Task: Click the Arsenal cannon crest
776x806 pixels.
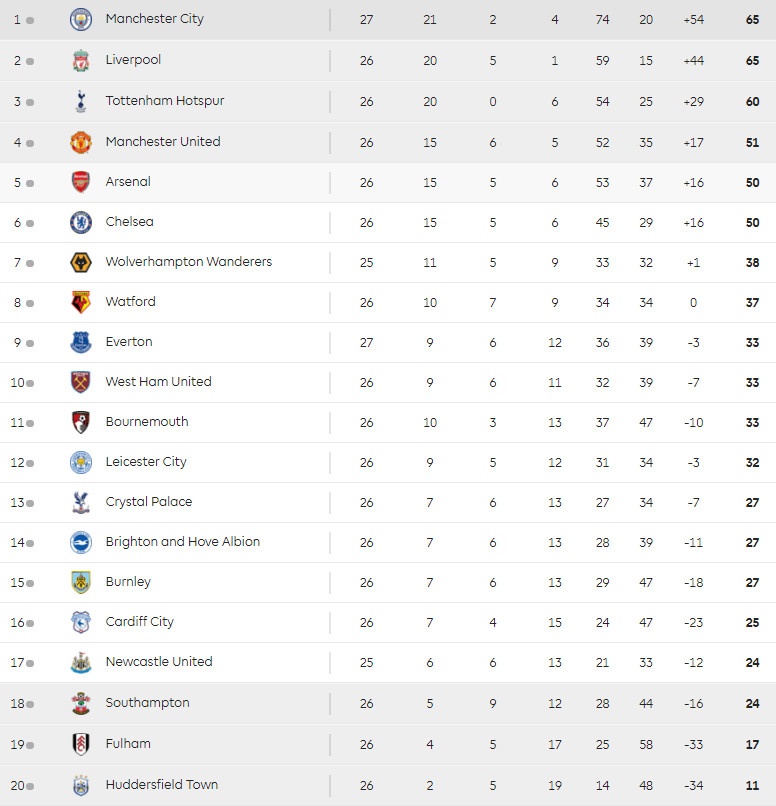Action: (81, 182)
